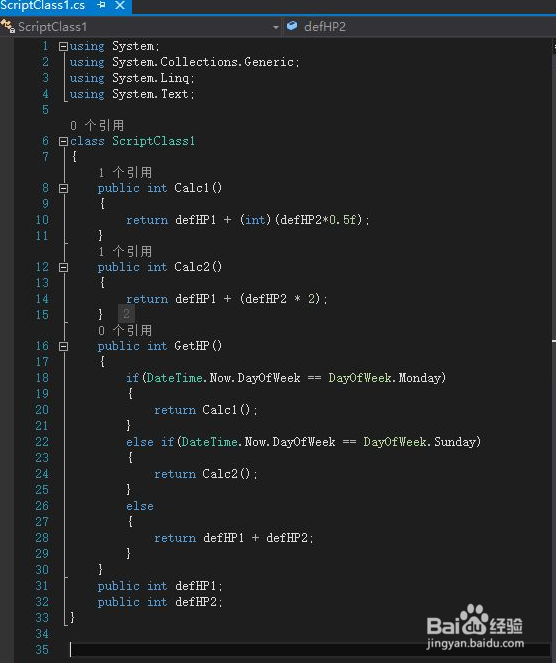Click field declaration defHP1 on line 31
The width and height of the screenshot is (556, 663).
160,586
